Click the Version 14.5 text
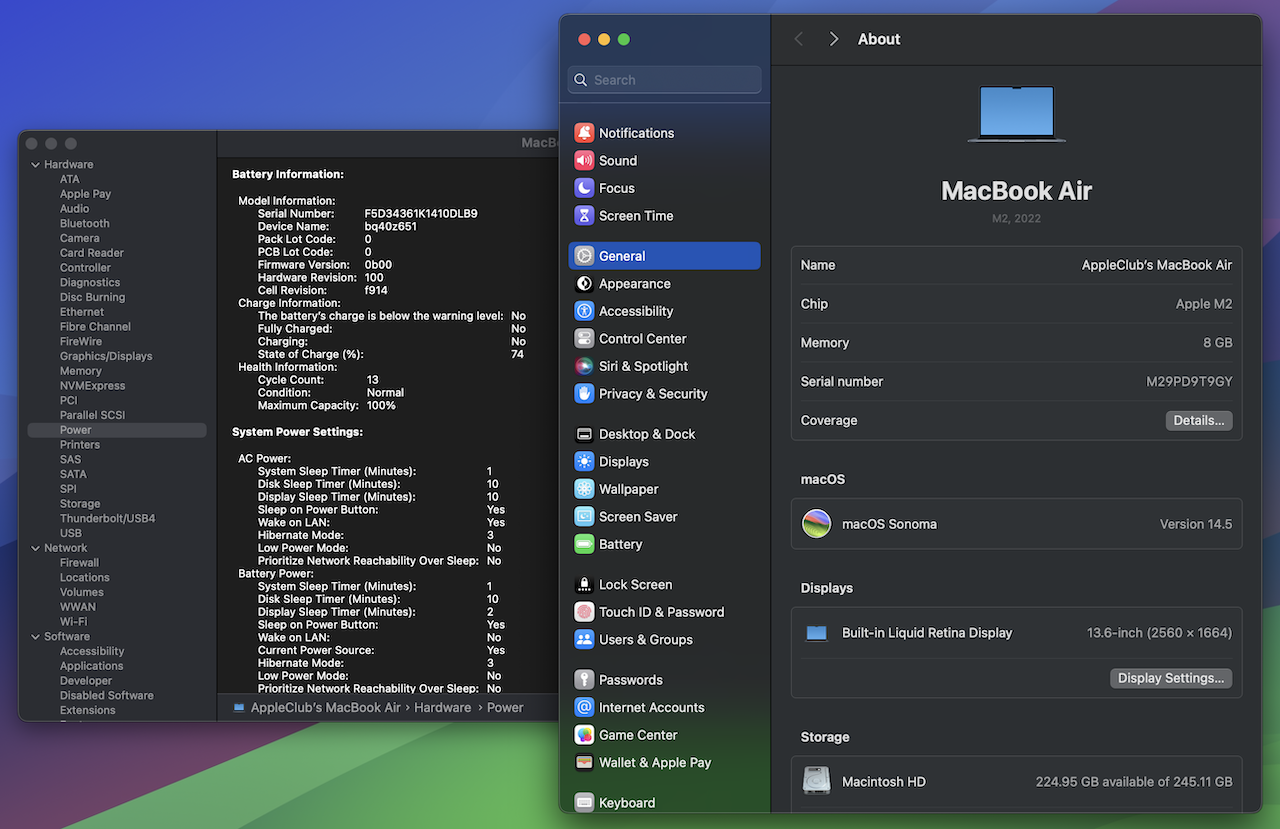 point(1196,524)
